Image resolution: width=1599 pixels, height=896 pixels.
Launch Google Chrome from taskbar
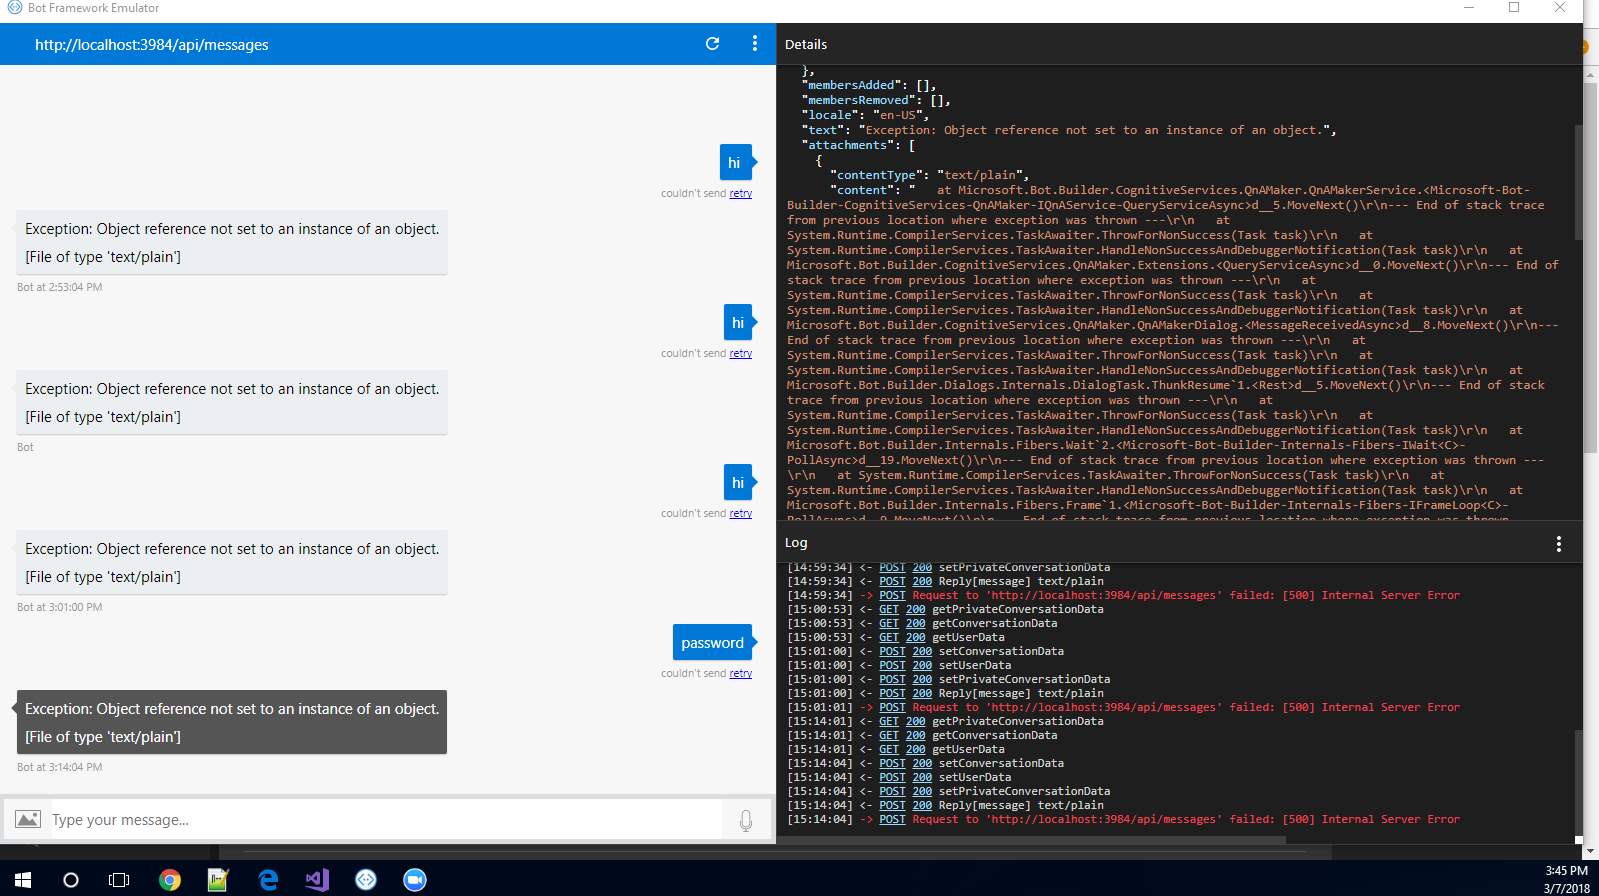coord(170,880)
